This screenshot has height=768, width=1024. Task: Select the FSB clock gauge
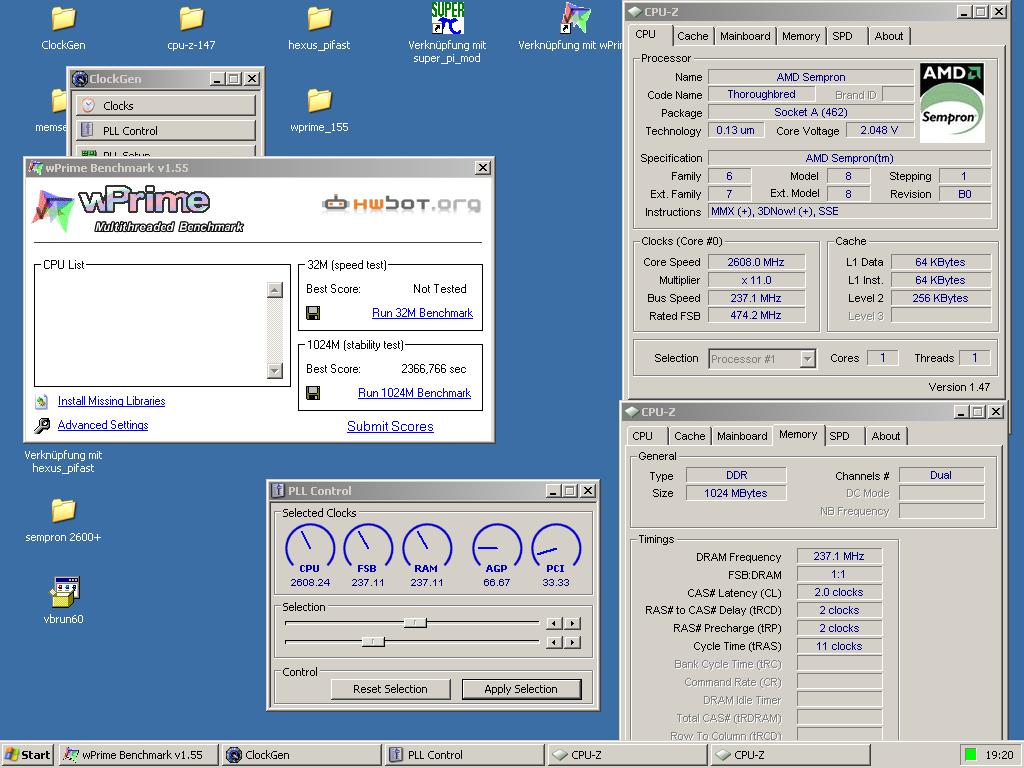pyautogui.click(x=368, y=547)
